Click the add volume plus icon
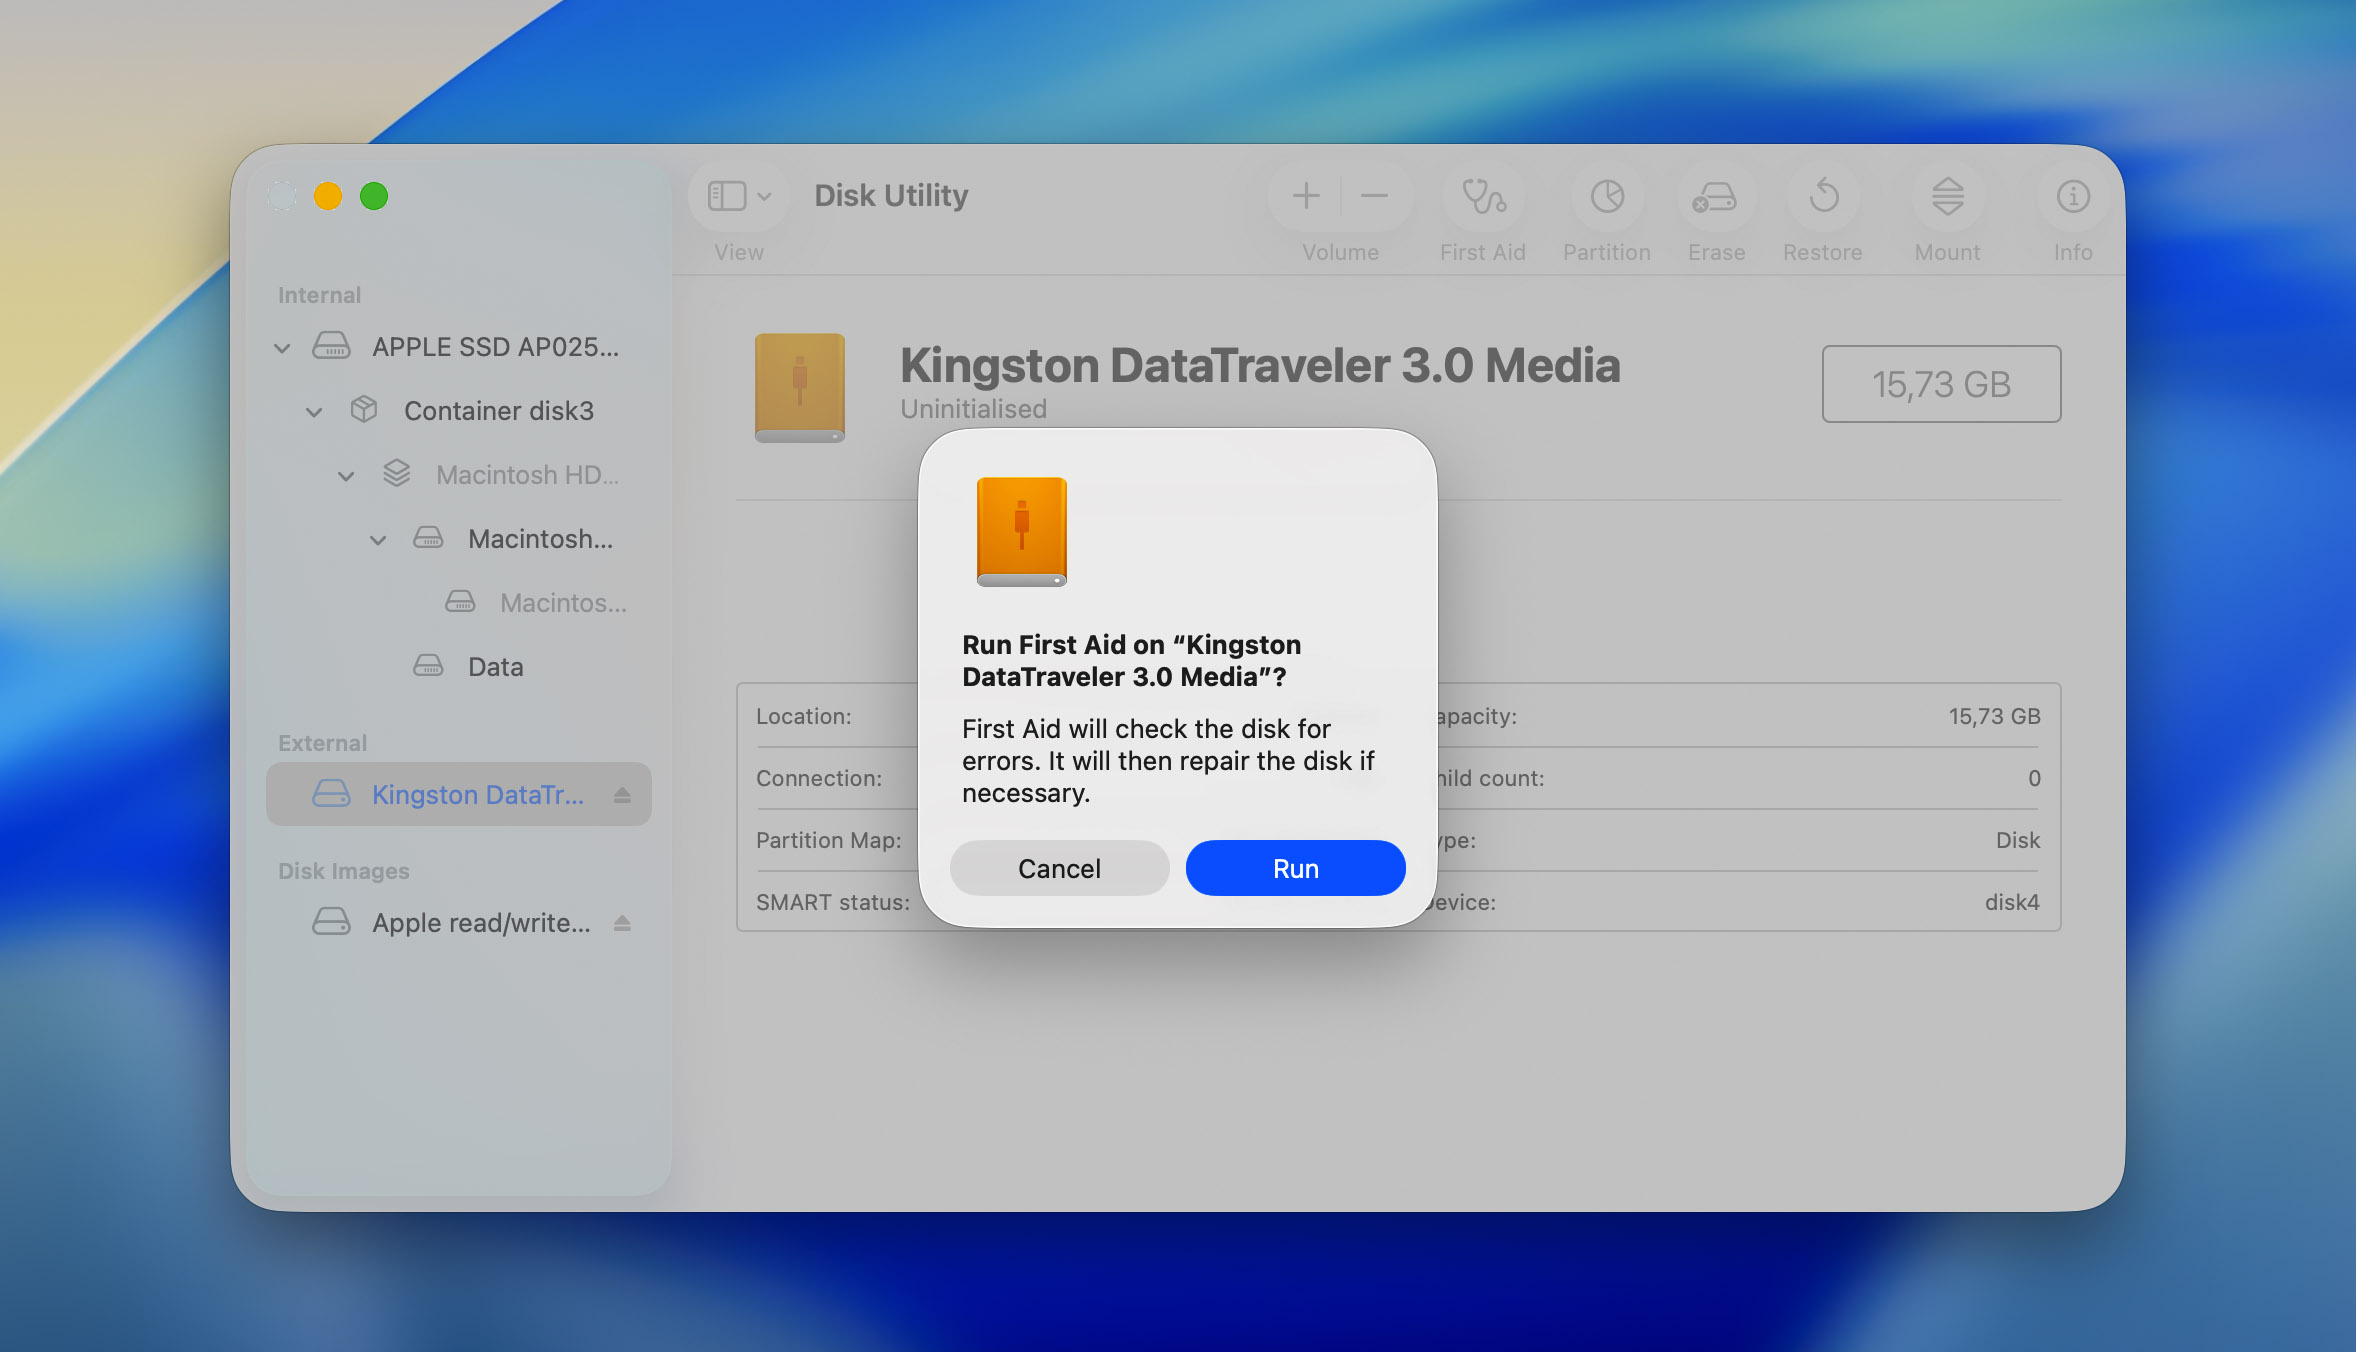The height and width of the screenshot is (1352, 2356). point(1305,196)
